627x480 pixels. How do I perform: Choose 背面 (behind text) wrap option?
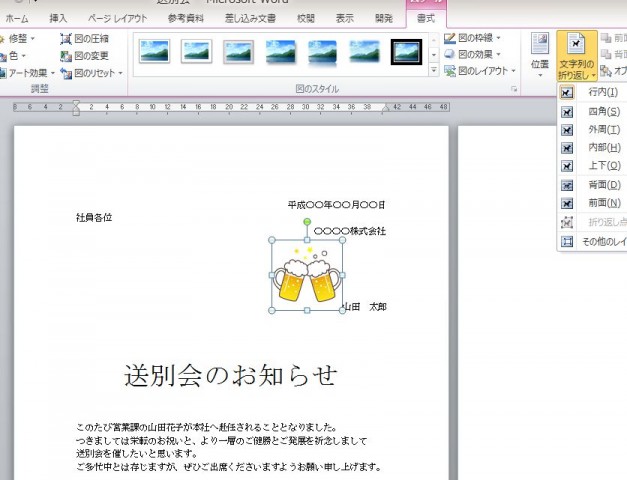click(603, 185)
